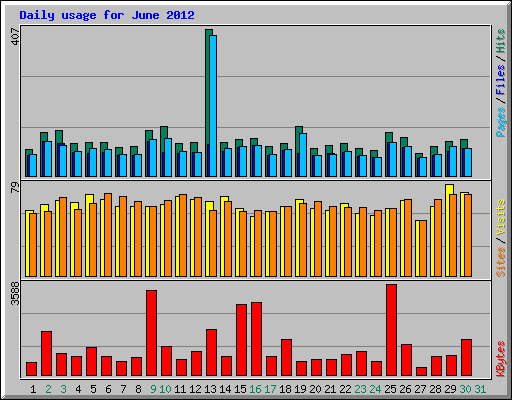The width and height of the screenshot is (512, 400).
Task: Click day label 15 on the x-axis
Action: click(240, 389)
